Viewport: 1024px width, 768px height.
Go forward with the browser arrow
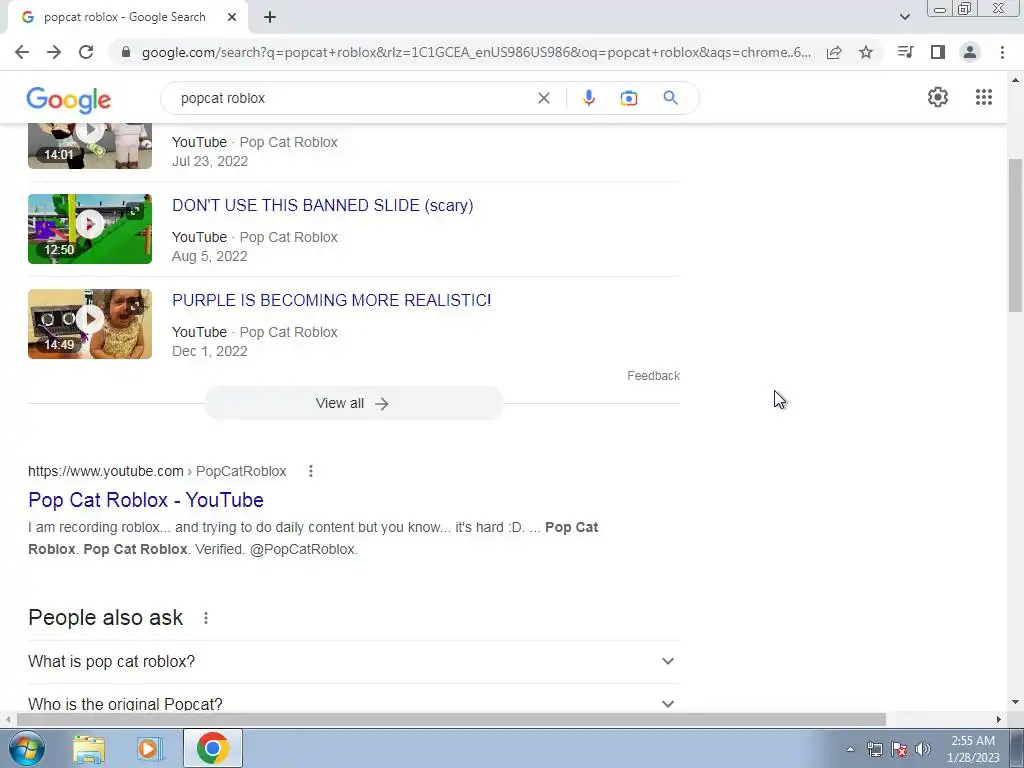pyautogui.click(x=54, y=52)
